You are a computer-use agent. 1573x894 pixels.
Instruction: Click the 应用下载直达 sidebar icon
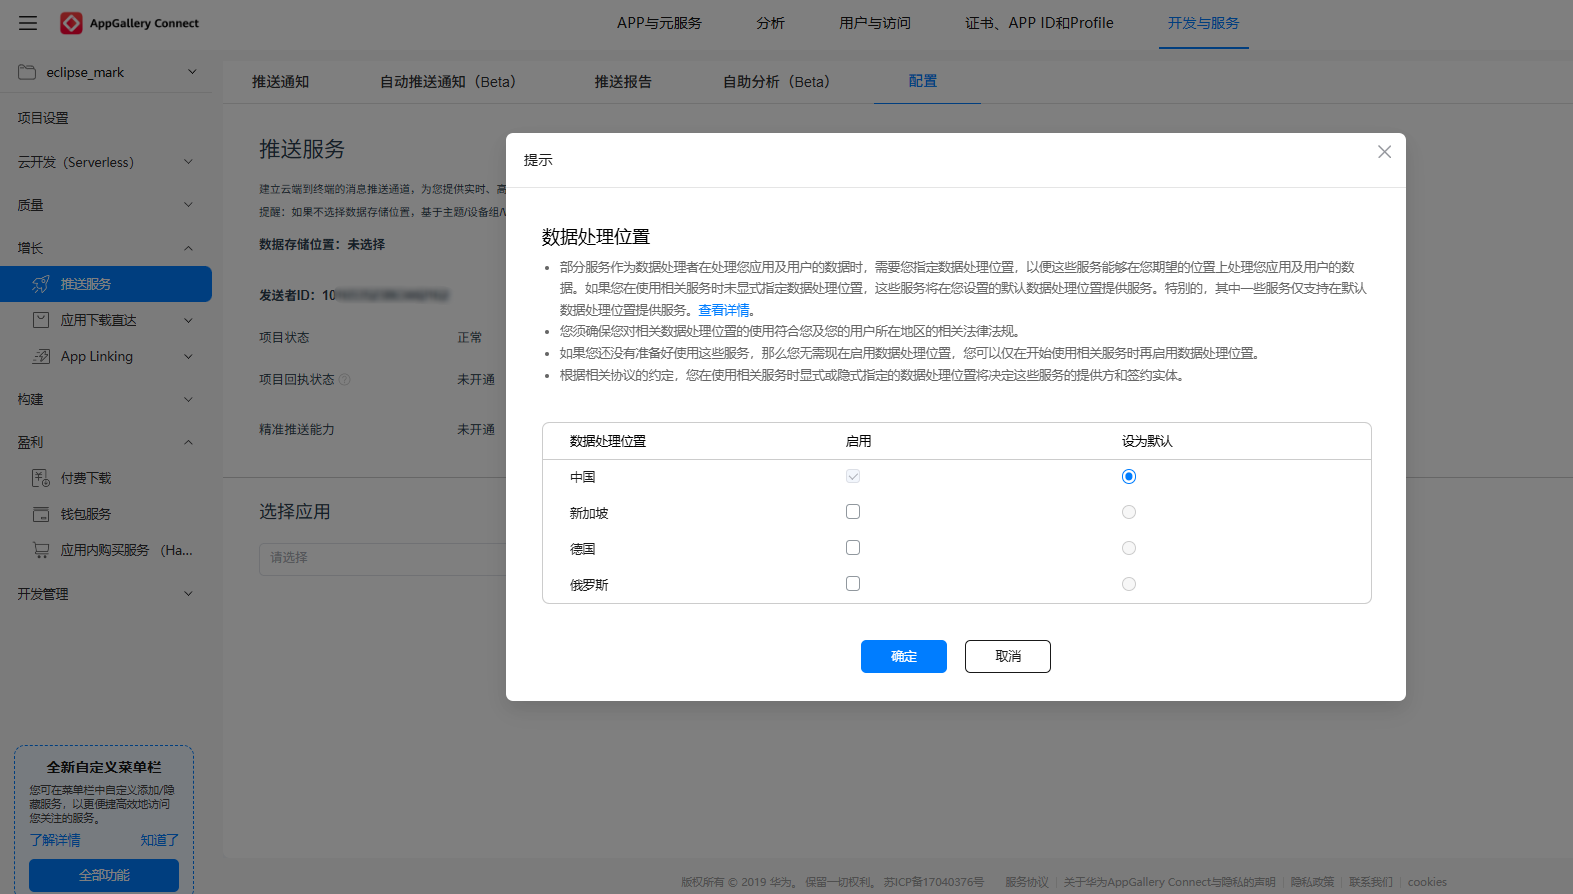pyautogui.click(x=41, y=320)
